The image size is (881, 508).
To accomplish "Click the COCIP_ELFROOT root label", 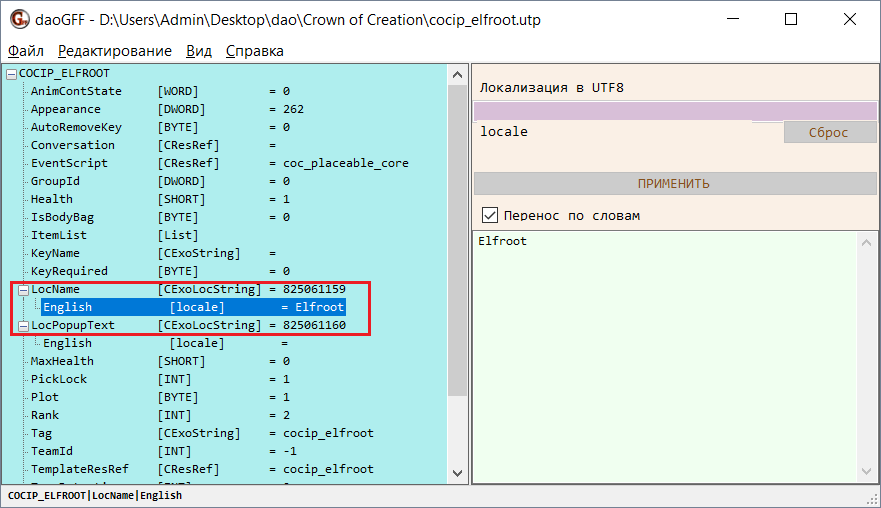I will pos(64,73).
